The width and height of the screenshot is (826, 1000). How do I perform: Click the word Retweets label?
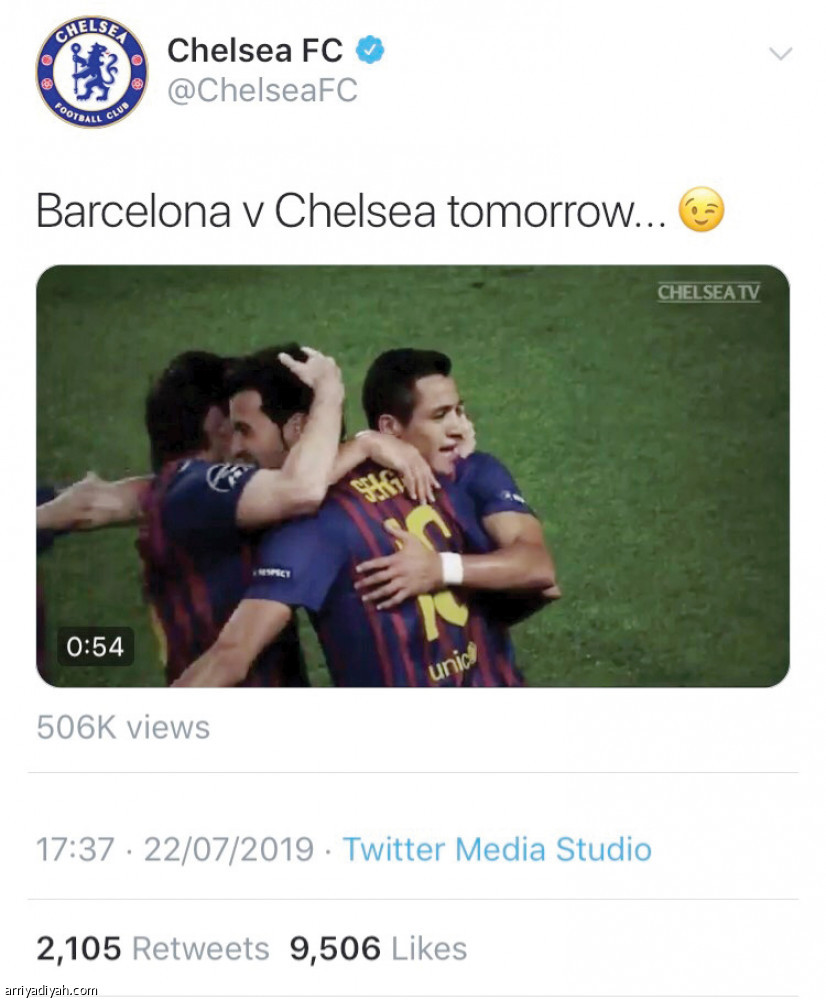(201, 948)
